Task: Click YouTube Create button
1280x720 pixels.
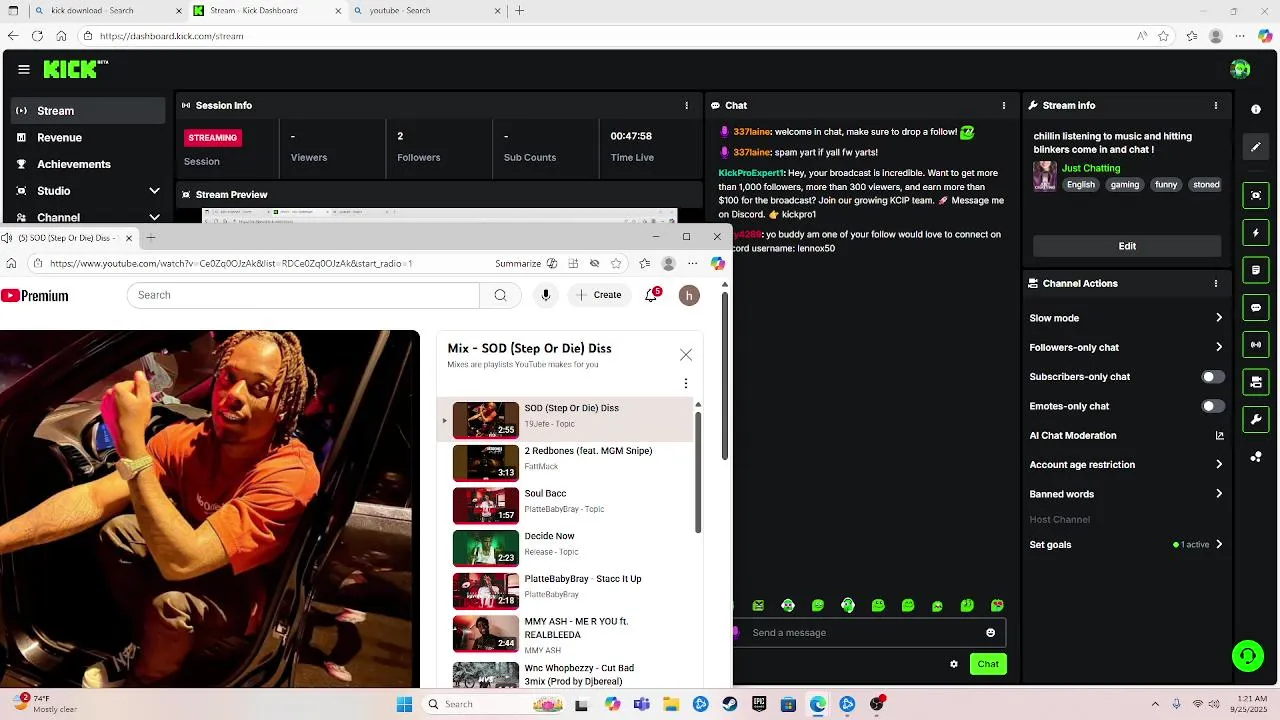Action: point(599,295)
